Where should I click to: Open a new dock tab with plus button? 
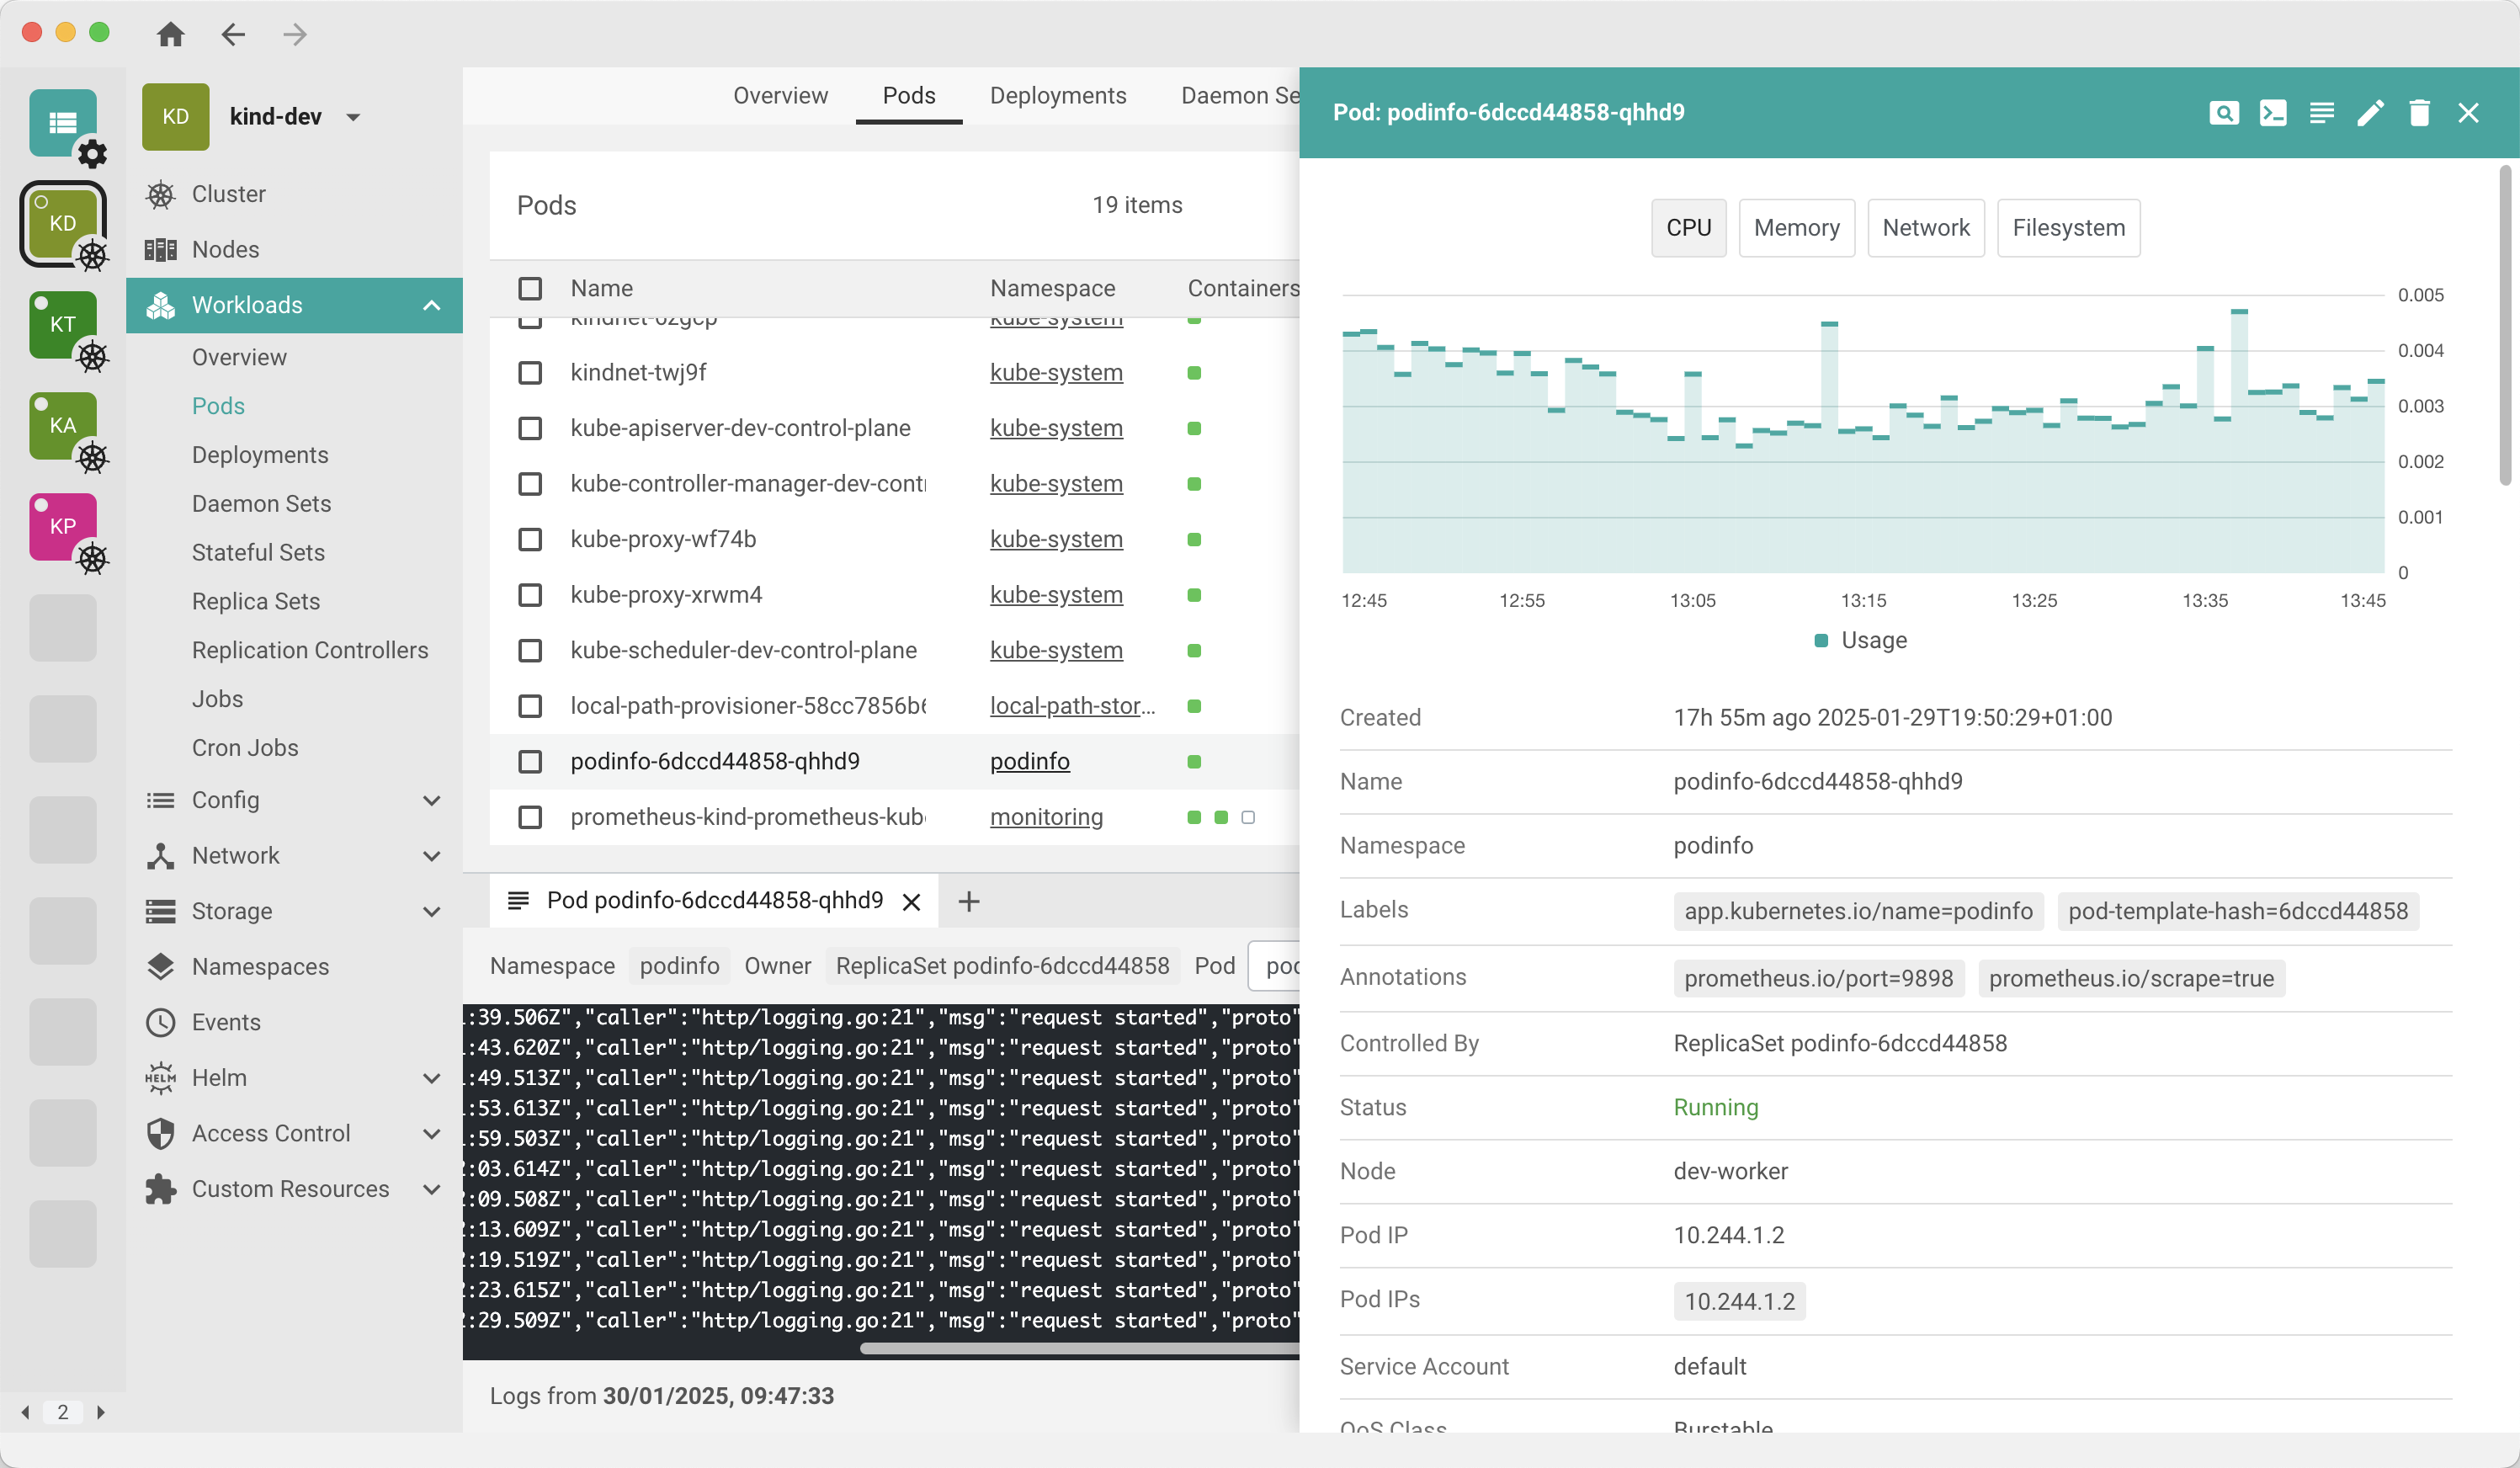click(968, 900)
